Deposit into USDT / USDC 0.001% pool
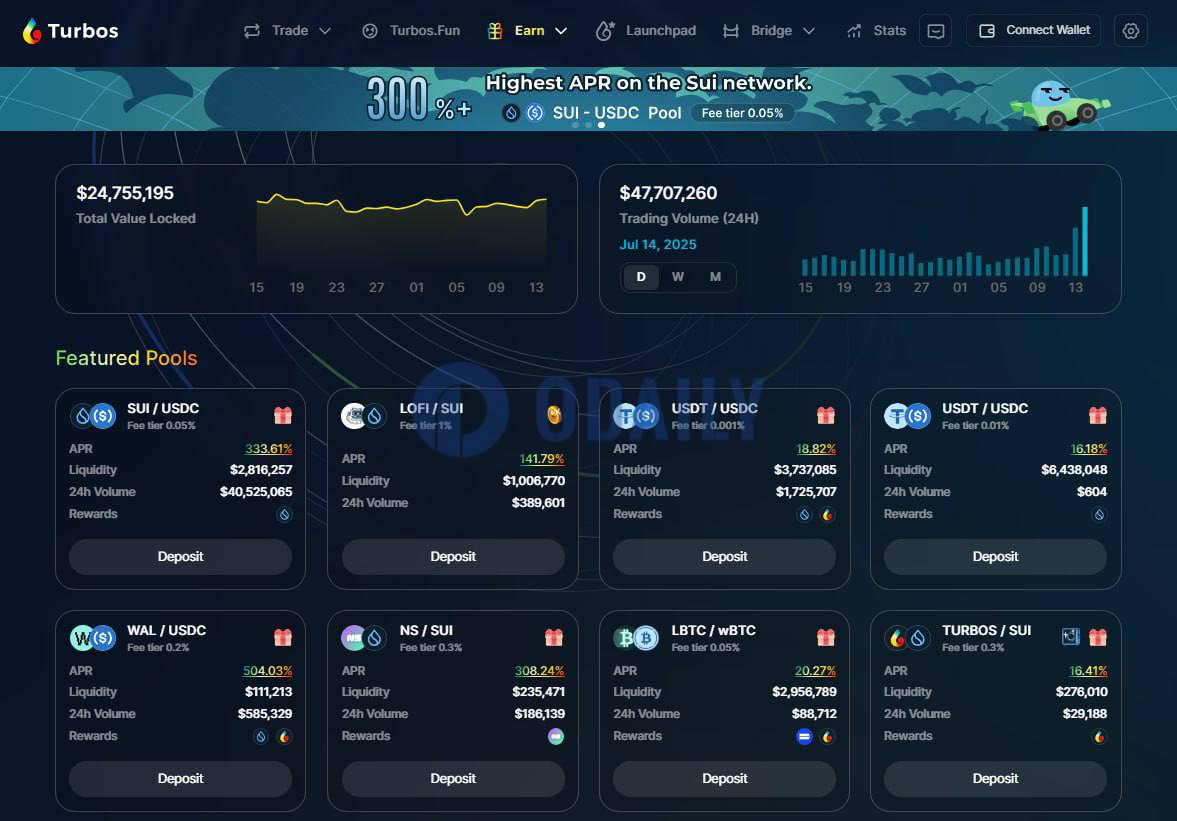 pos(724,557)
